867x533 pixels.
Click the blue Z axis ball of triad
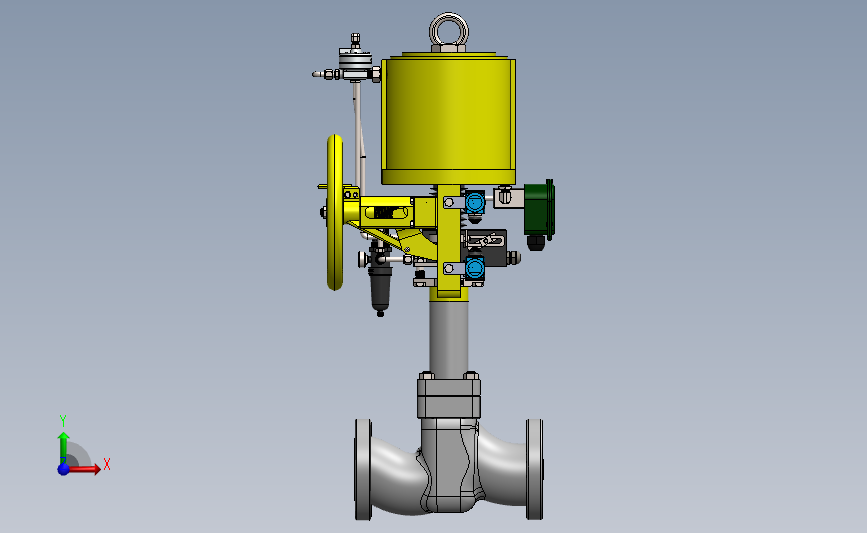64,469
